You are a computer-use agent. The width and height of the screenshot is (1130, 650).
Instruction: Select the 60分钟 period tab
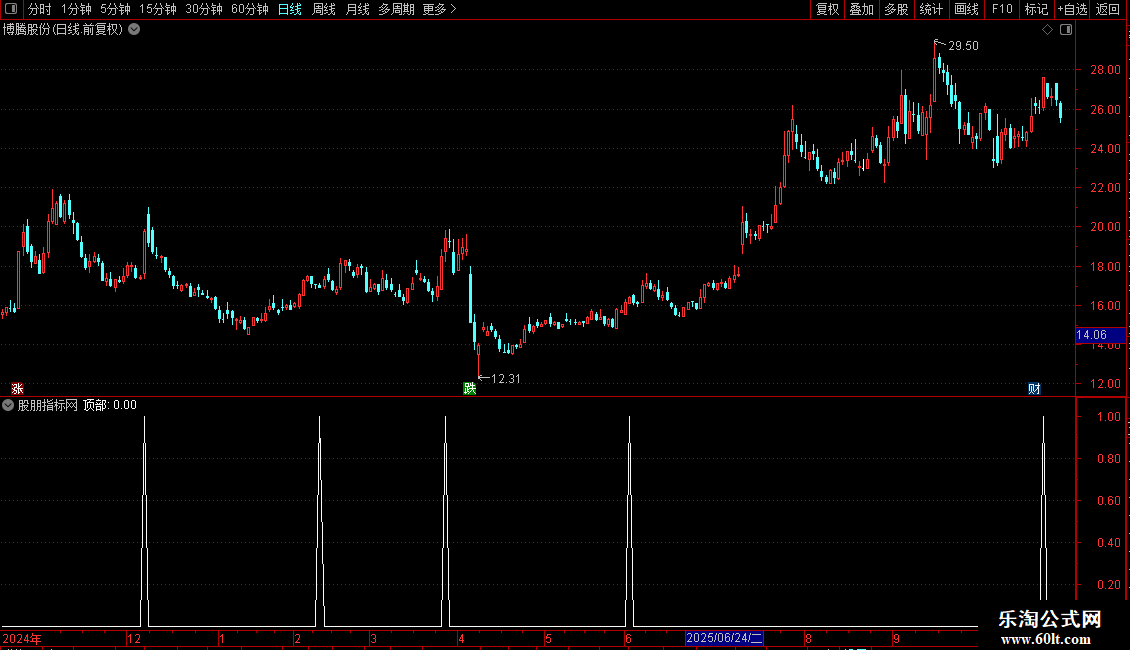250,9
